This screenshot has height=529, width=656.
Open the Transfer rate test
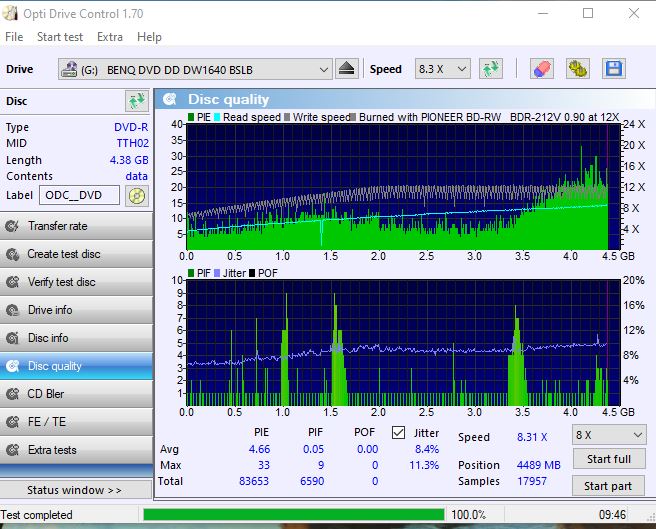coord(77,226)
